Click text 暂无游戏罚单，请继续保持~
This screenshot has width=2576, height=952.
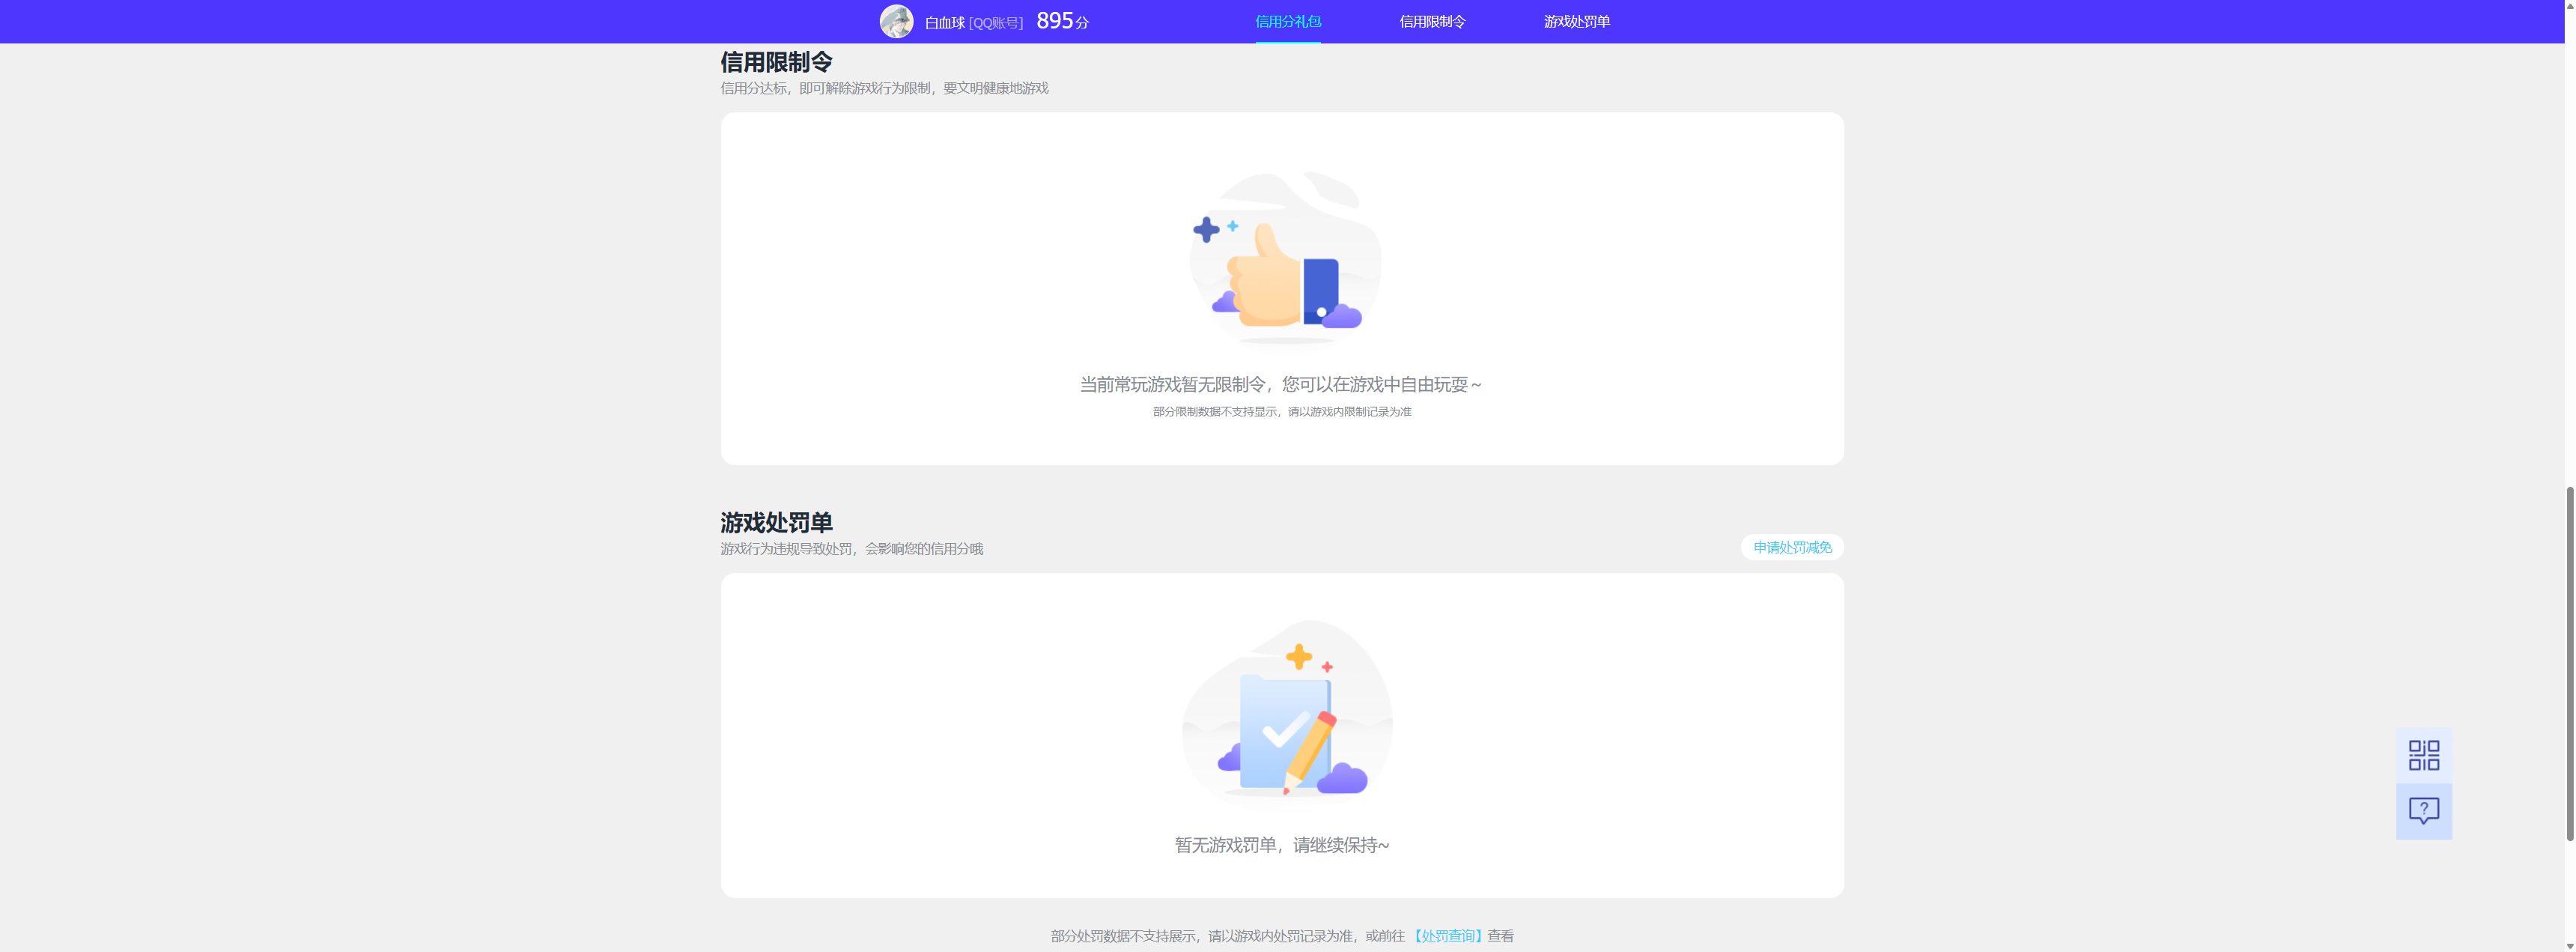[x=1282, y=845]
